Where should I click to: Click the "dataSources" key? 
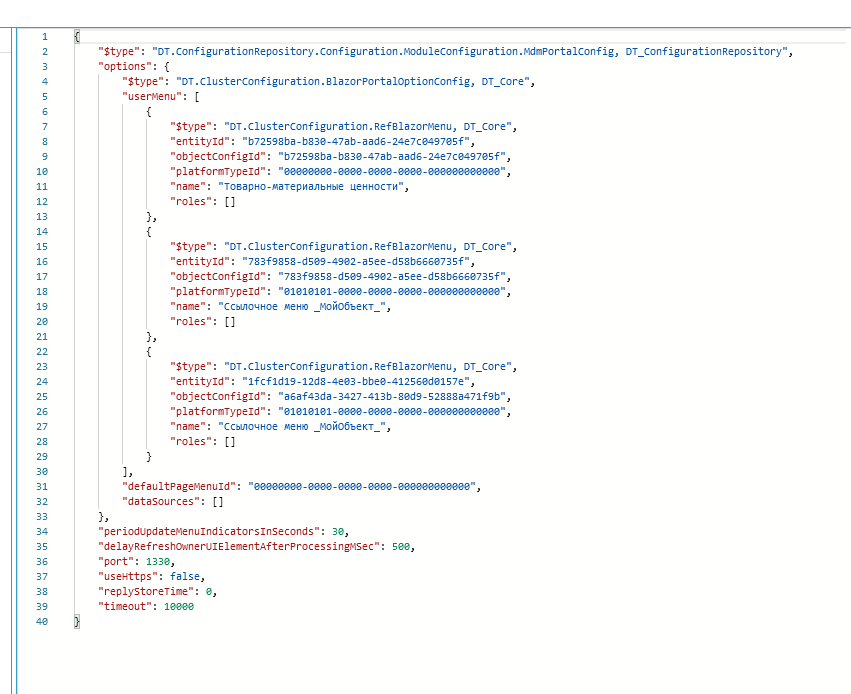(x=162, y=501)
